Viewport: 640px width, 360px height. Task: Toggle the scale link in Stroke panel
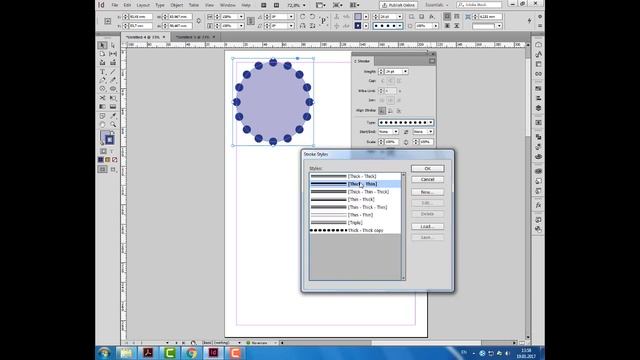pyautogui.click(x=406, y=142)
